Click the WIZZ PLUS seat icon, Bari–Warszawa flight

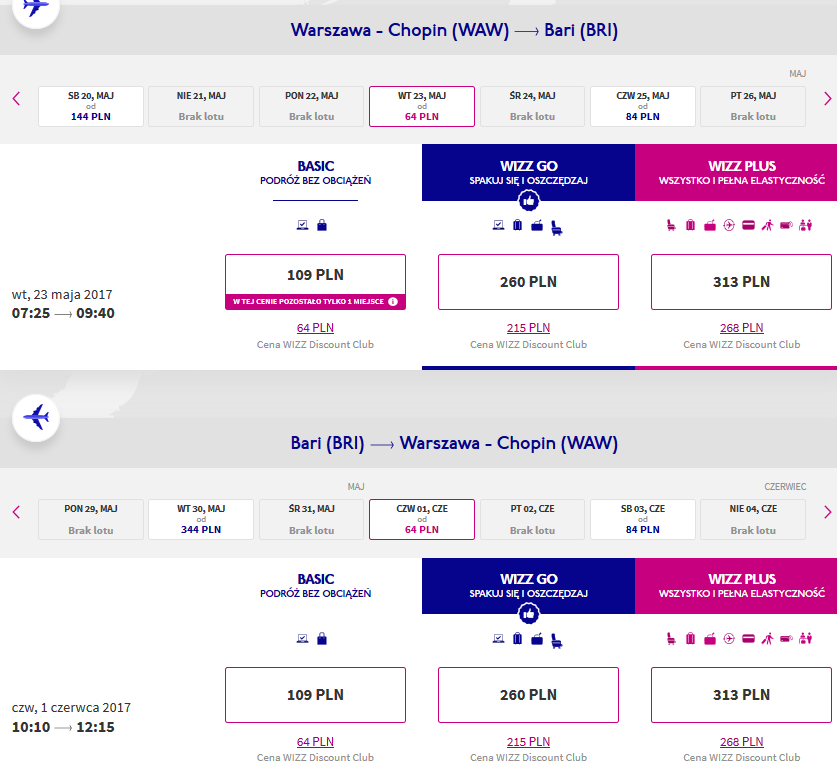click(x=671, y=638)
